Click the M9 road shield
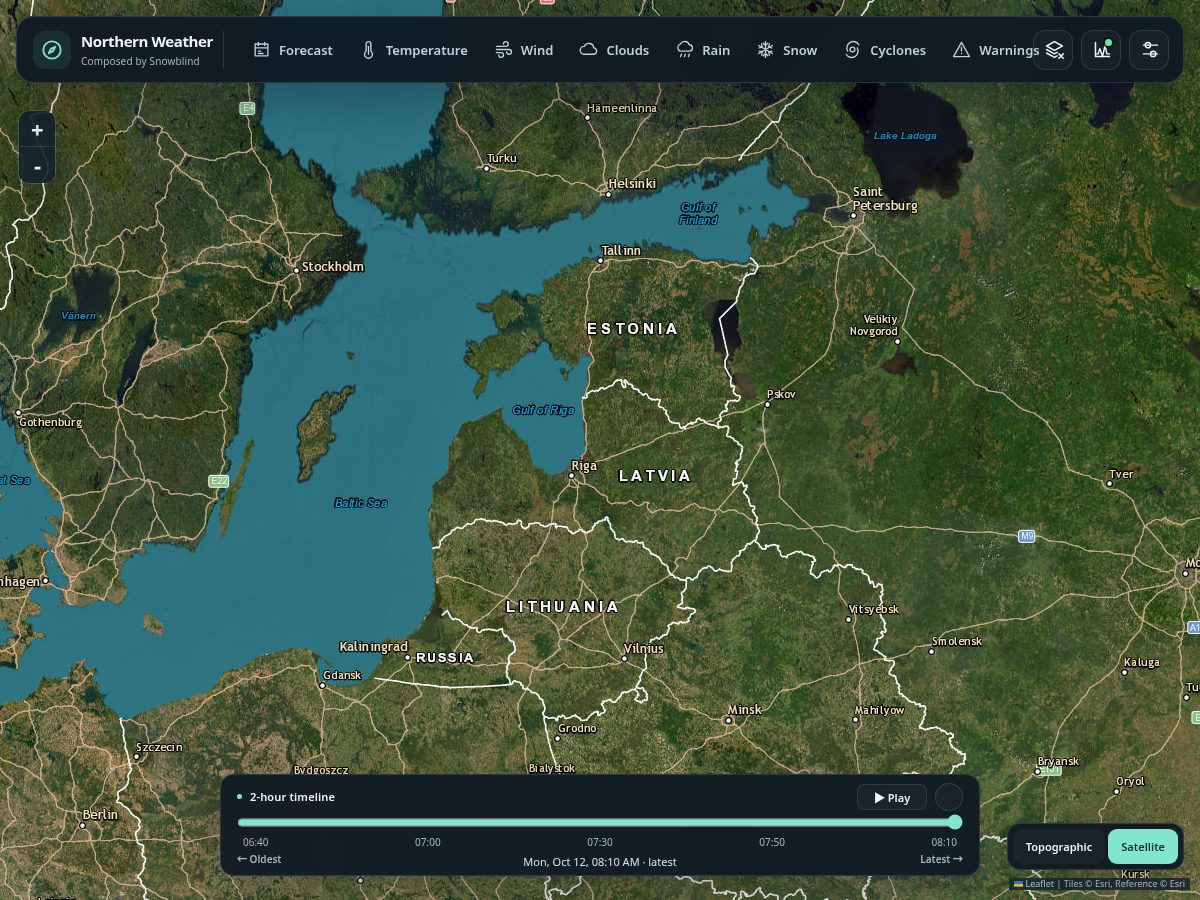This screenshot has width=1200, height=900. tap(1026, 536)
